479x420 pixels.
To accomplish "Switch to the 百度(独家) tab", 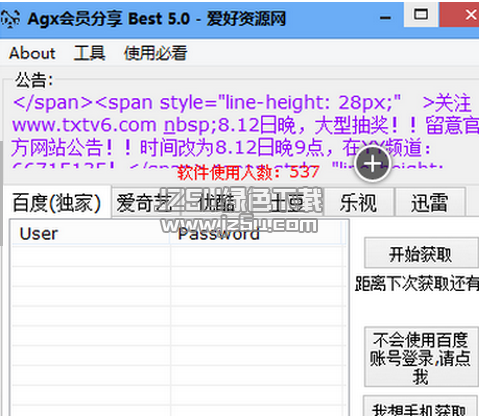I will coord(57,203).
